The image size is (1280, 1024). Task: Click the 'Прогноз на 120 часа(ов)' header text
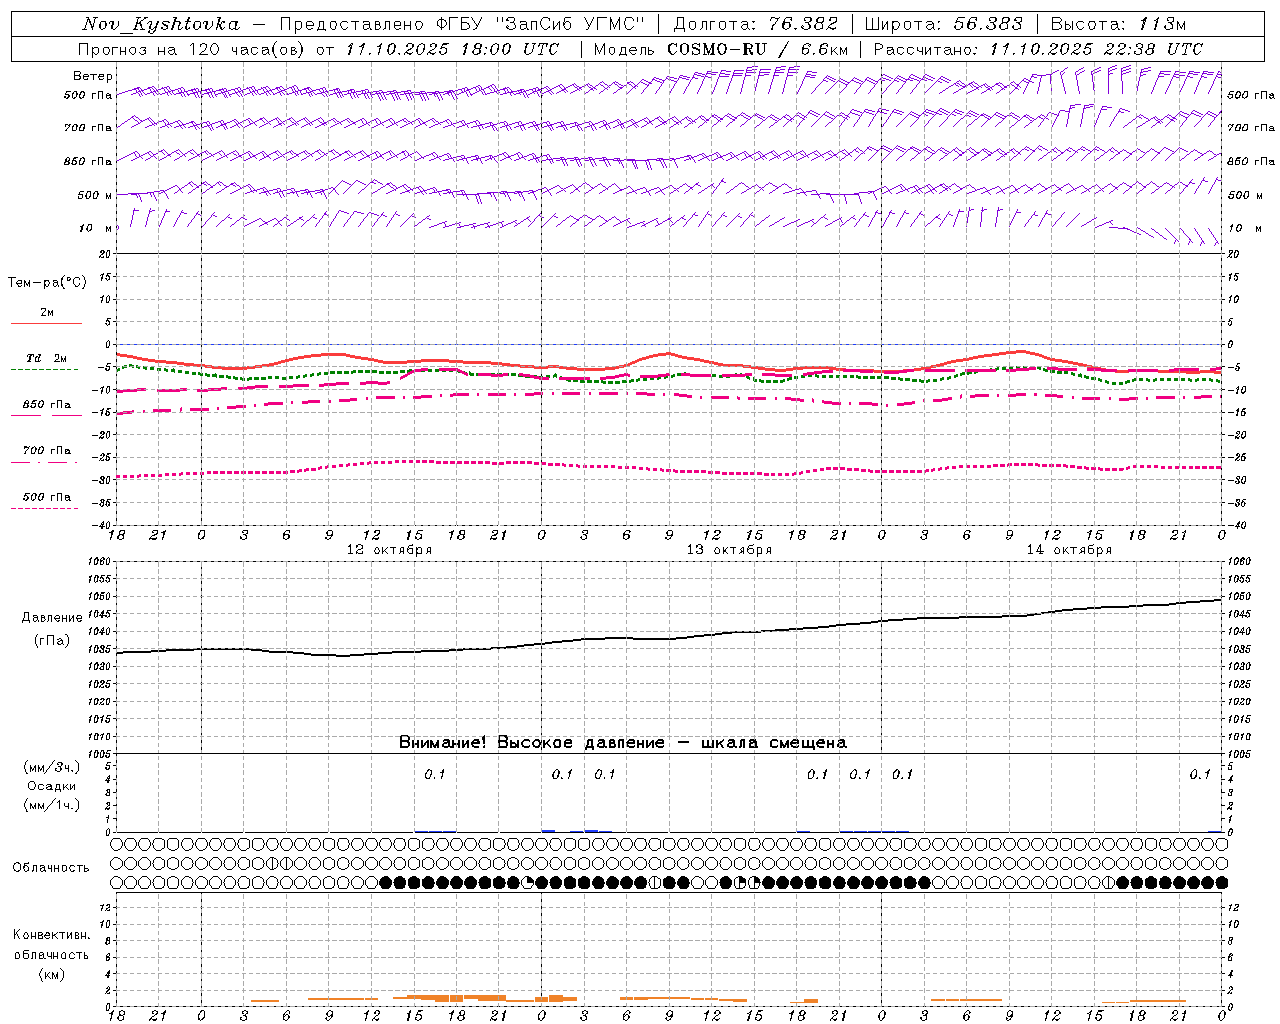tap(192, 49)
